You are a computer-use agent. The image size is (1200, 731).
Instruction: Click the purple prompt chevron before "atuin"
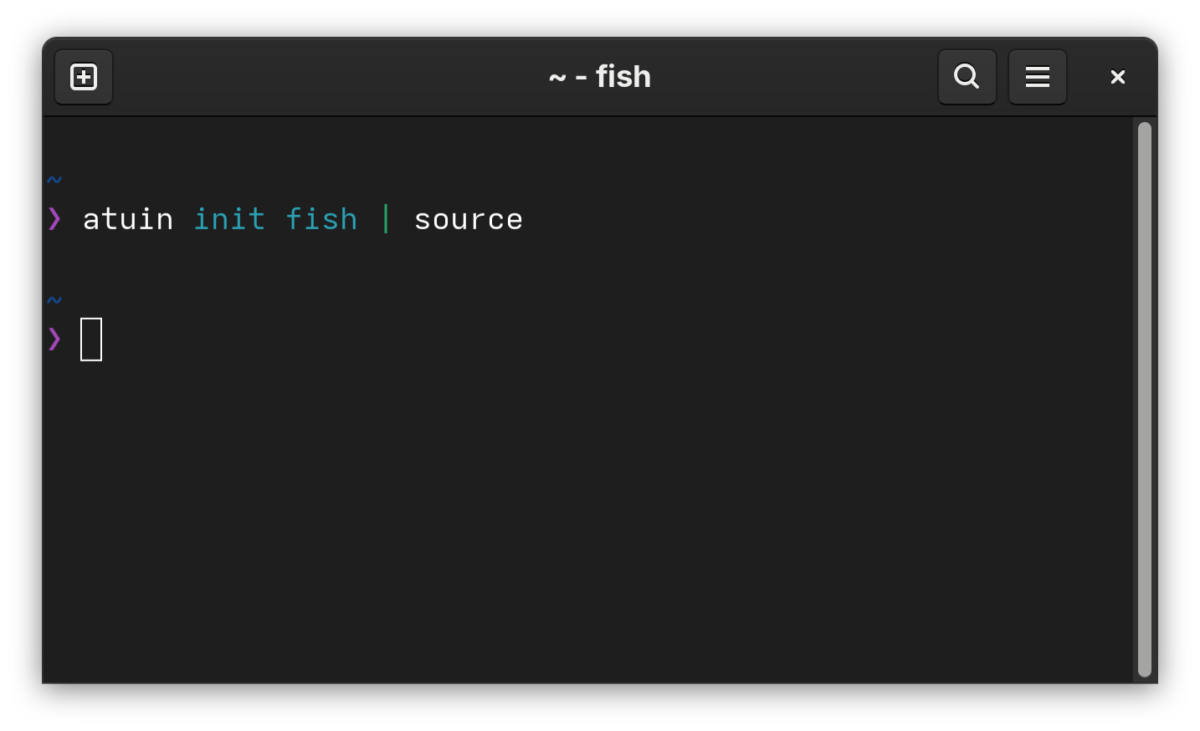(x=54, y=219)
